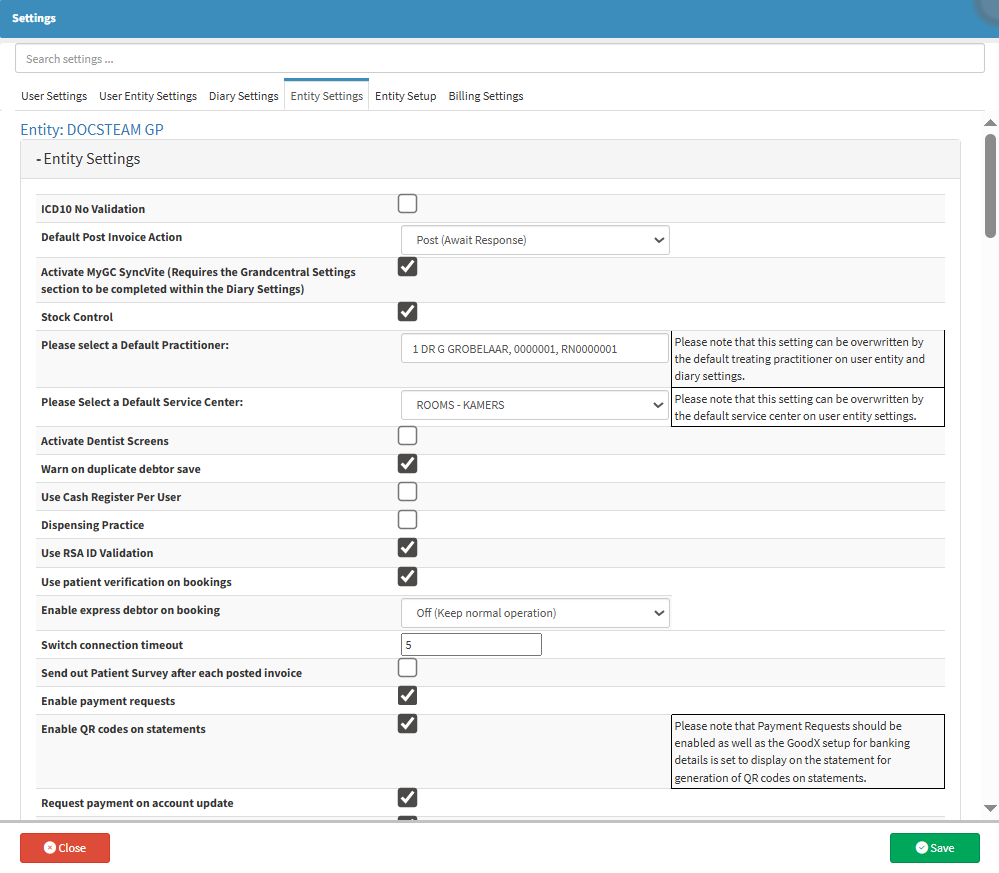Click the red Close button
The image size is (999, 873).
(65, 848)
